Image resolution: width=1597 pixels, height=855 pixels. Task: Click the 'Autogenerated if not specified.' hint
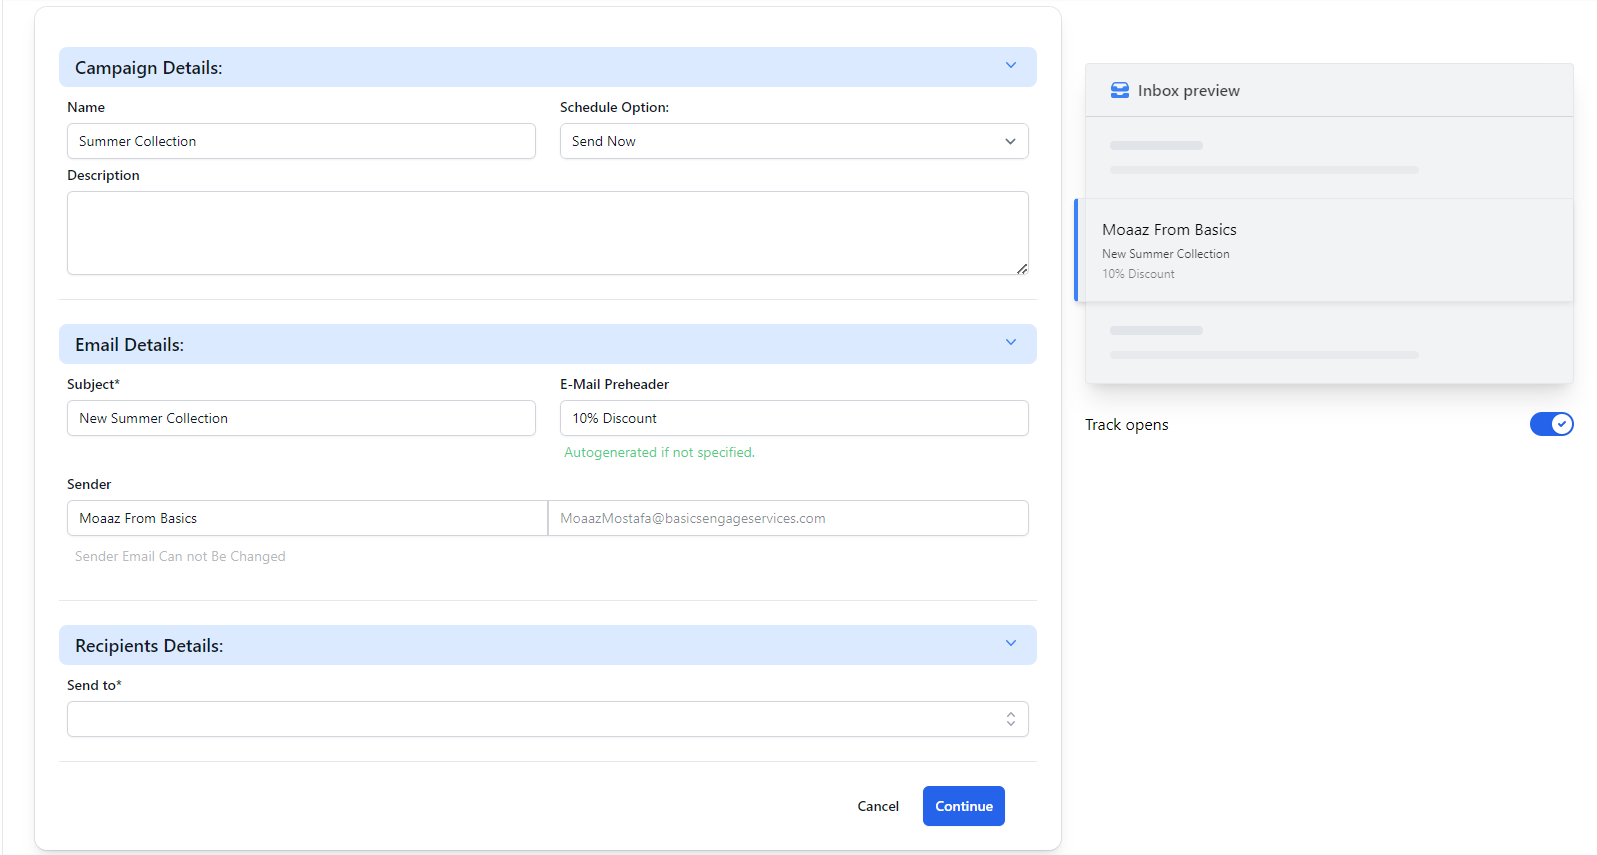click(659, 453)
